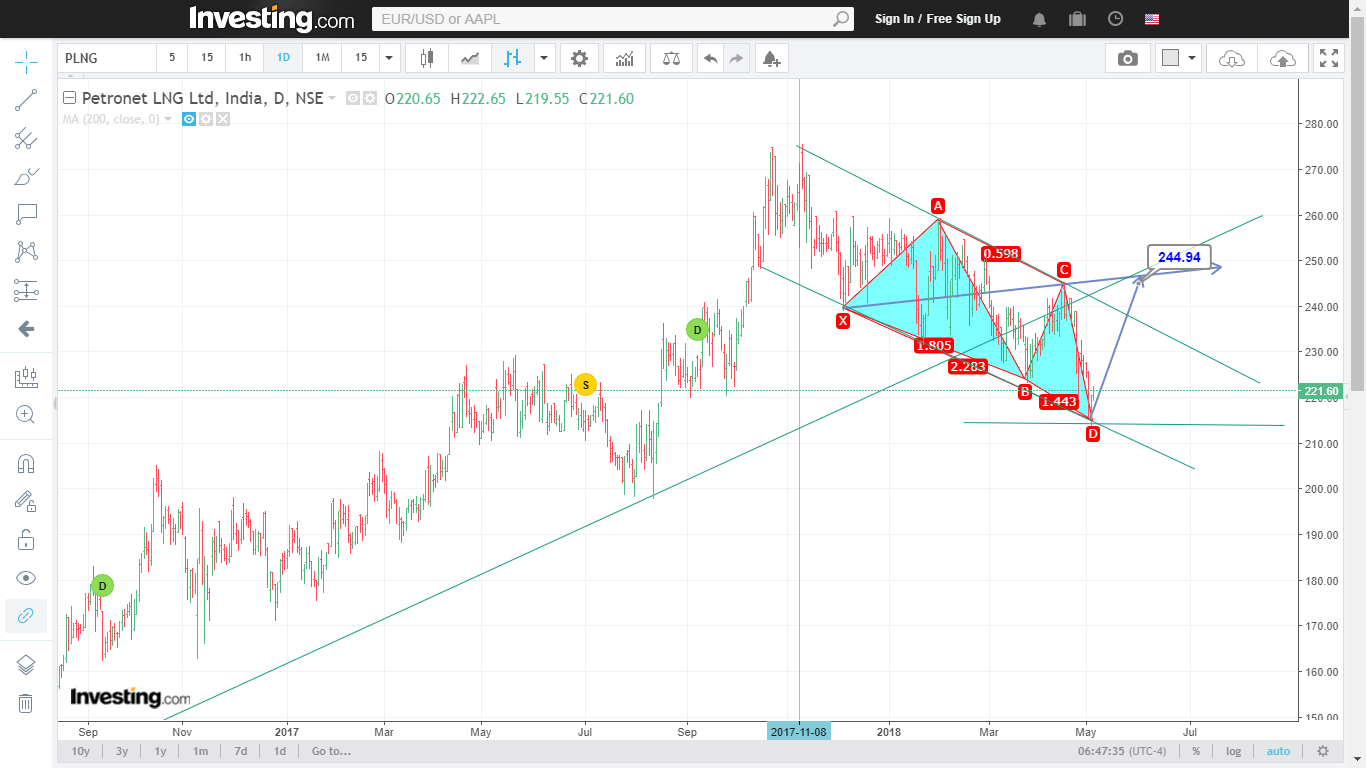Screen dimensions: 1366x768
Task: Open bottom-right chart settings gear
Action: [x=1323, y=751]
